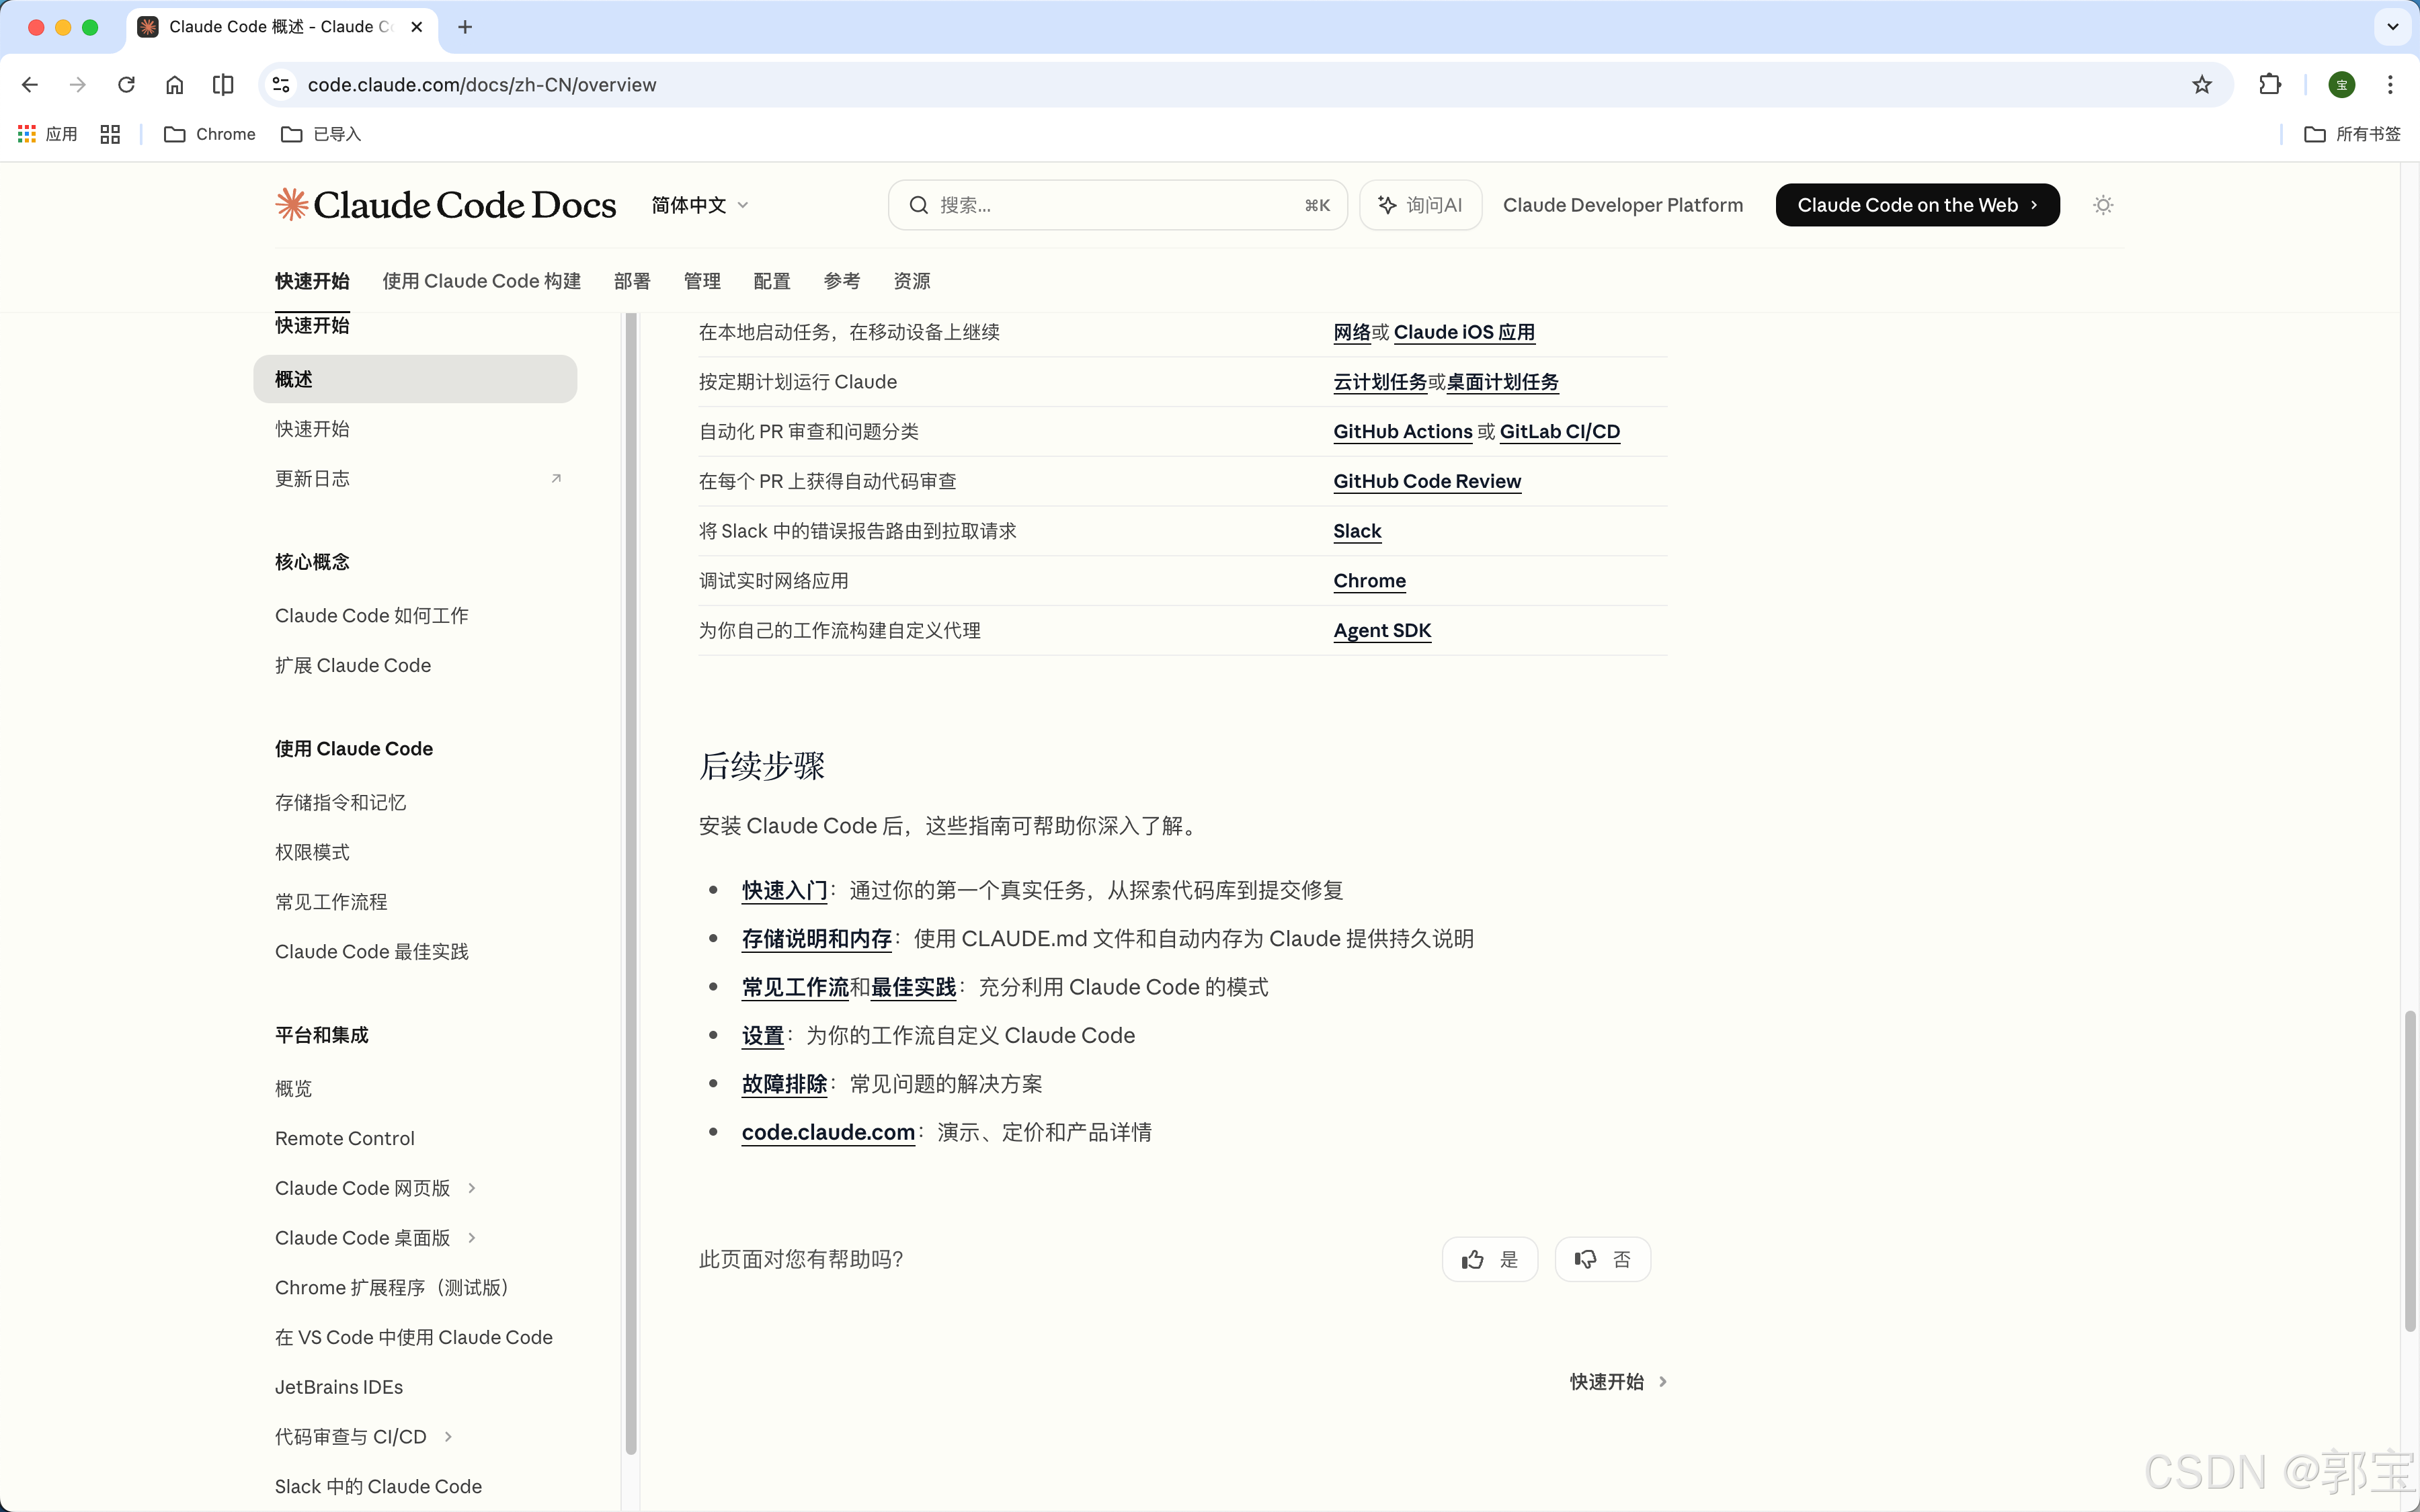Click the 询问AI sparkle button
2420x1512 pixels.
coord(1420,205)
